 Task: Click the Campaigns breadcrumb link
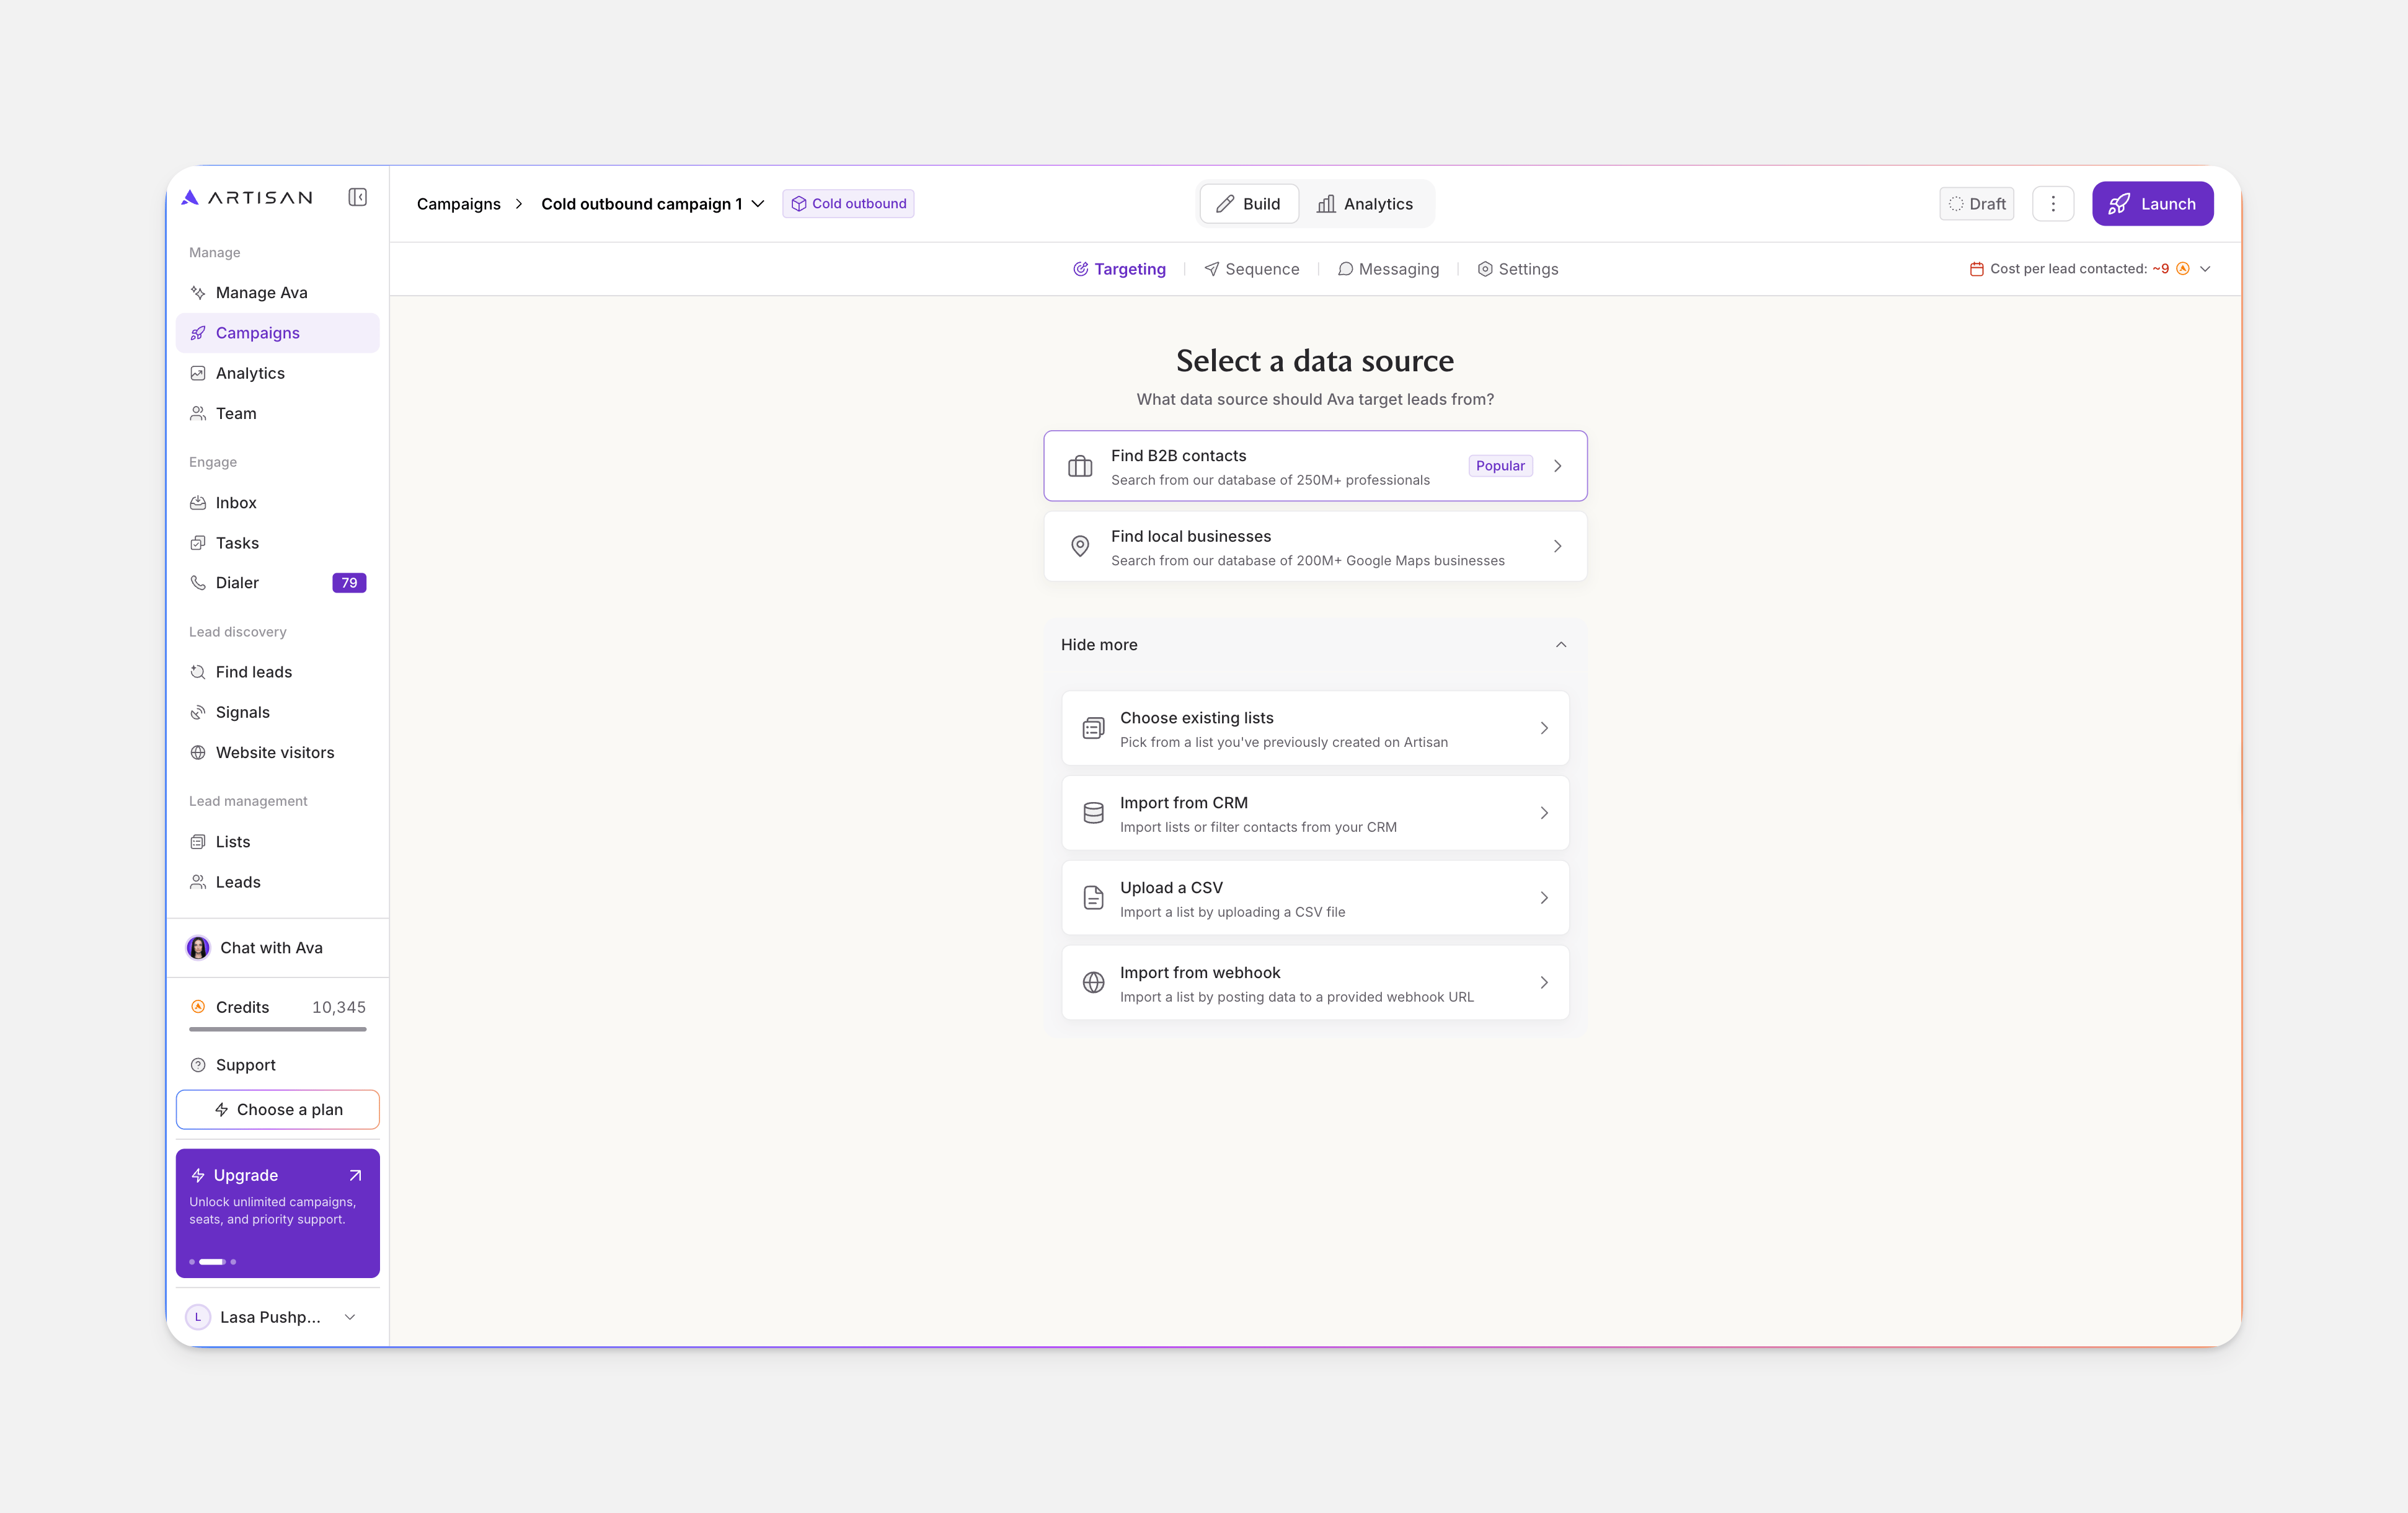(459, 204)
